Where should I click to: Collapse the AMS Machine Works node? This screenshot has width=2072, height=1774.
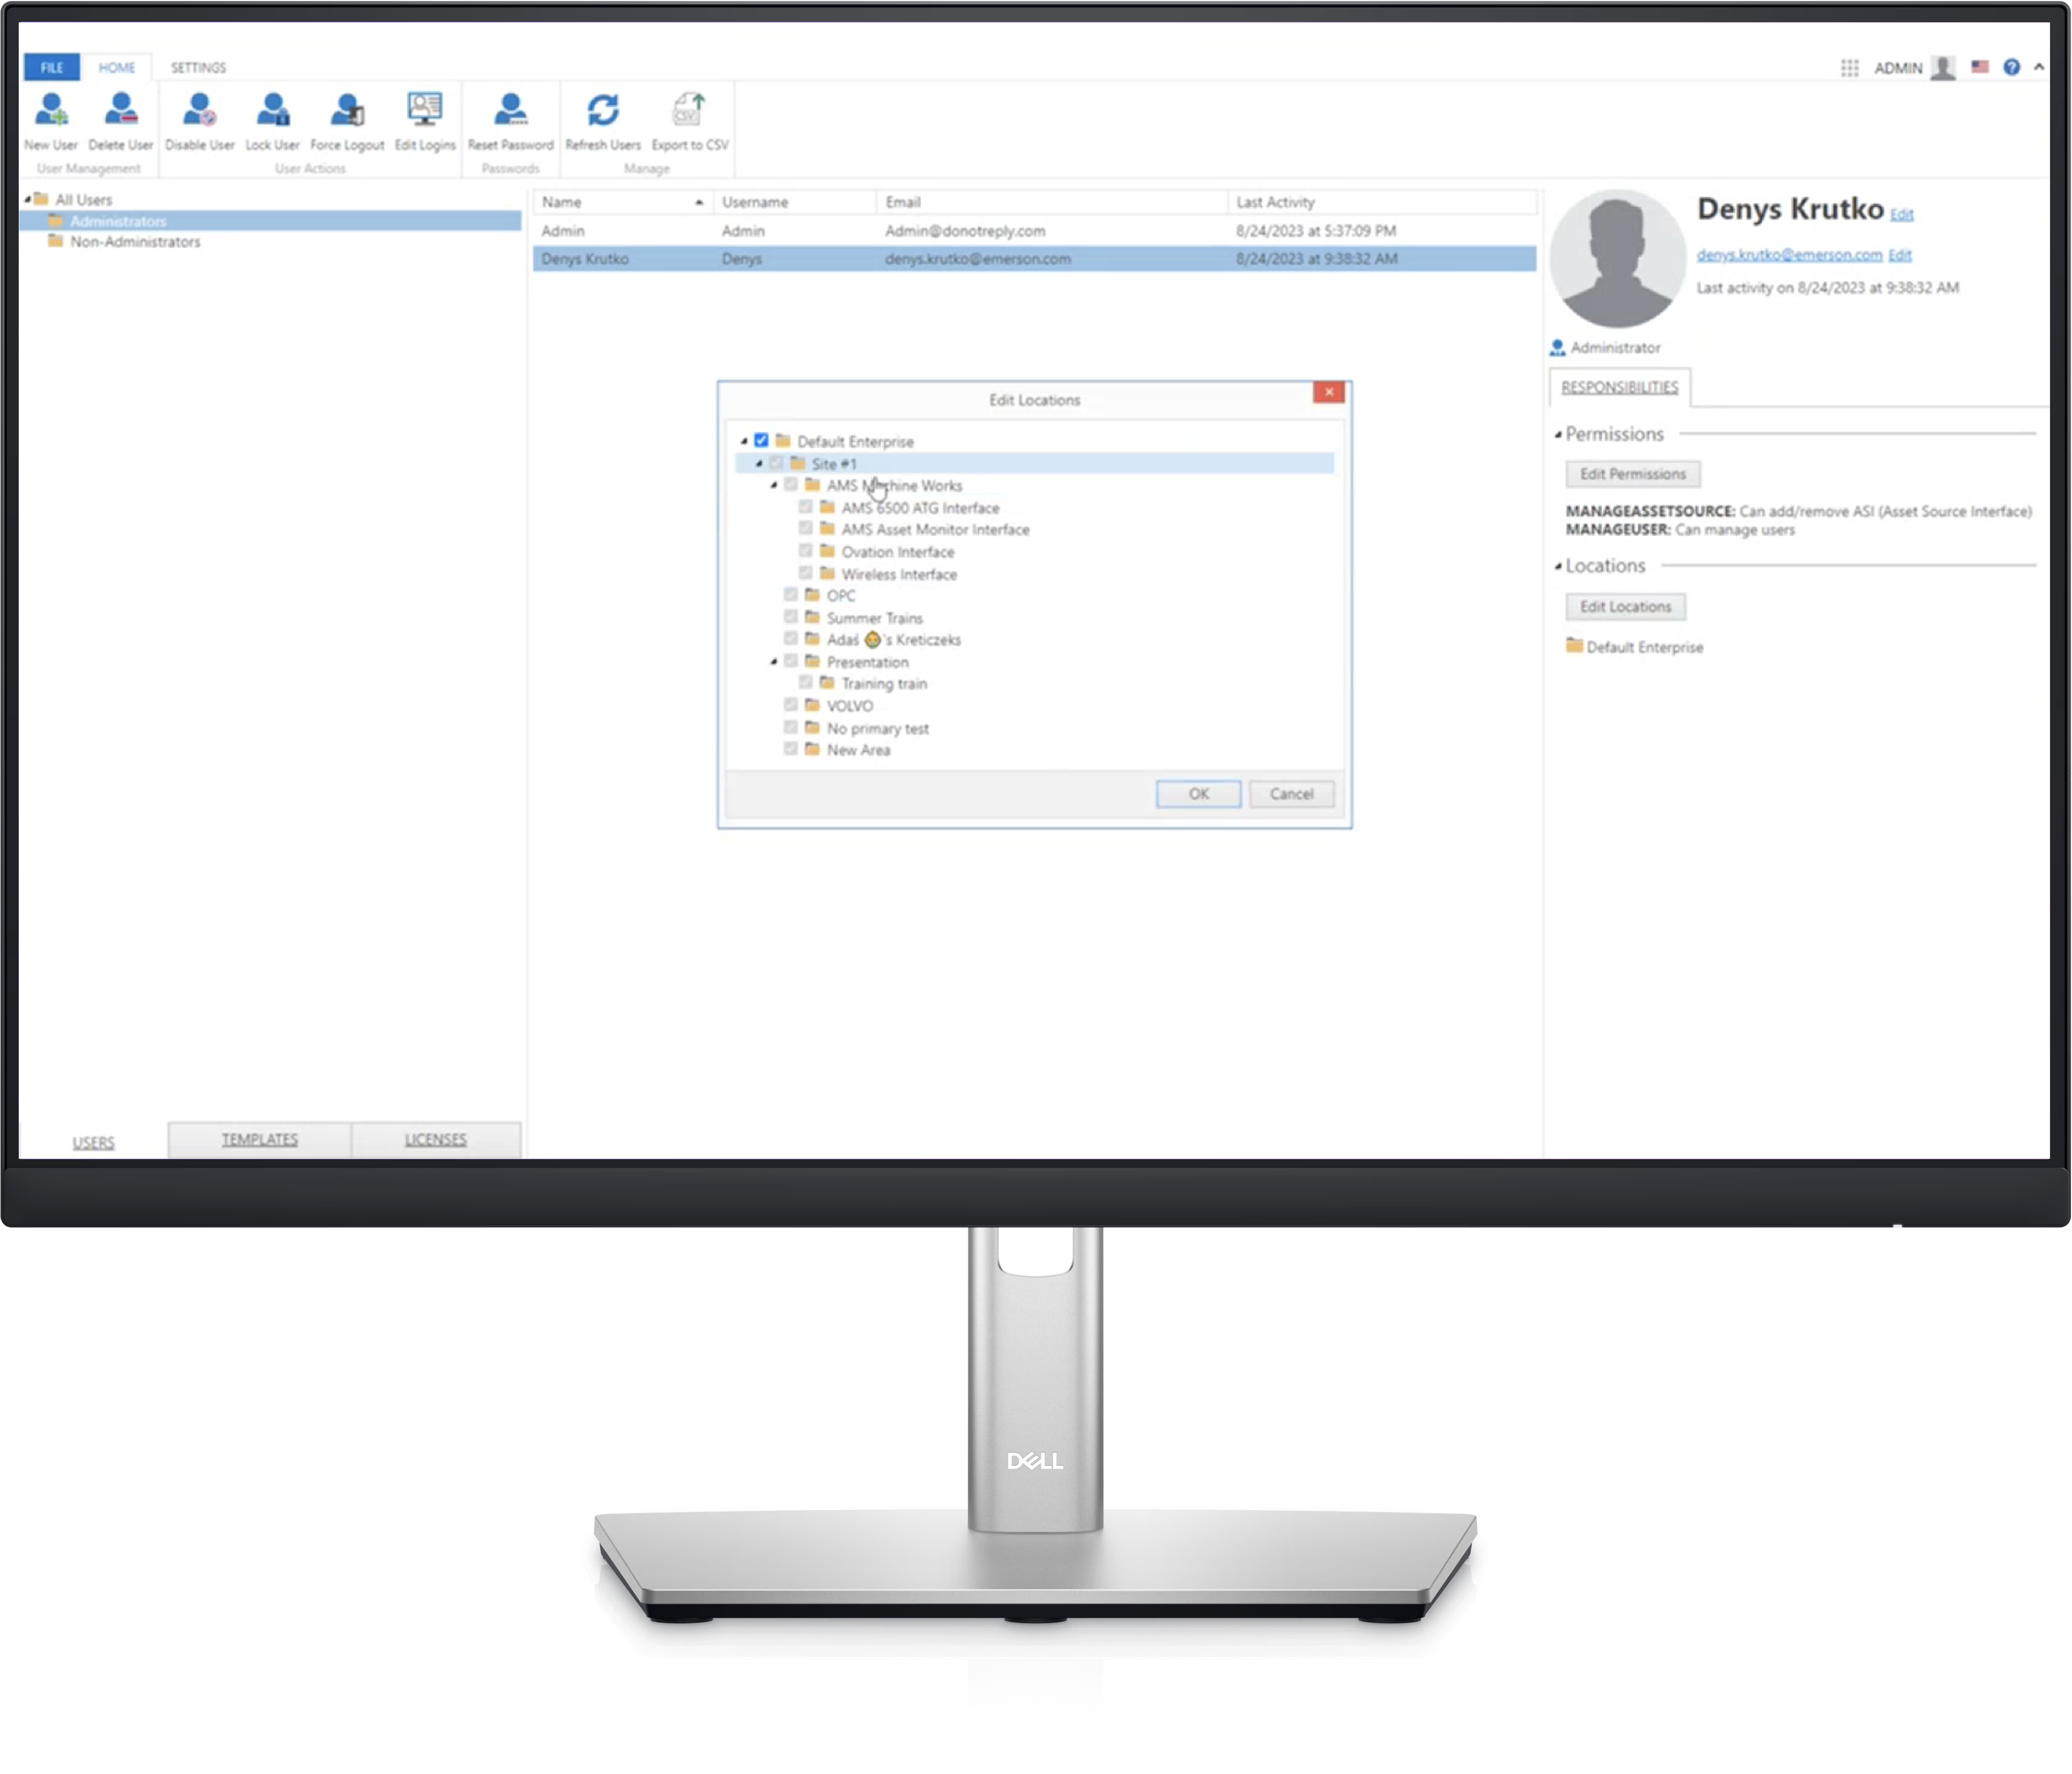click(x=774, y=485)
